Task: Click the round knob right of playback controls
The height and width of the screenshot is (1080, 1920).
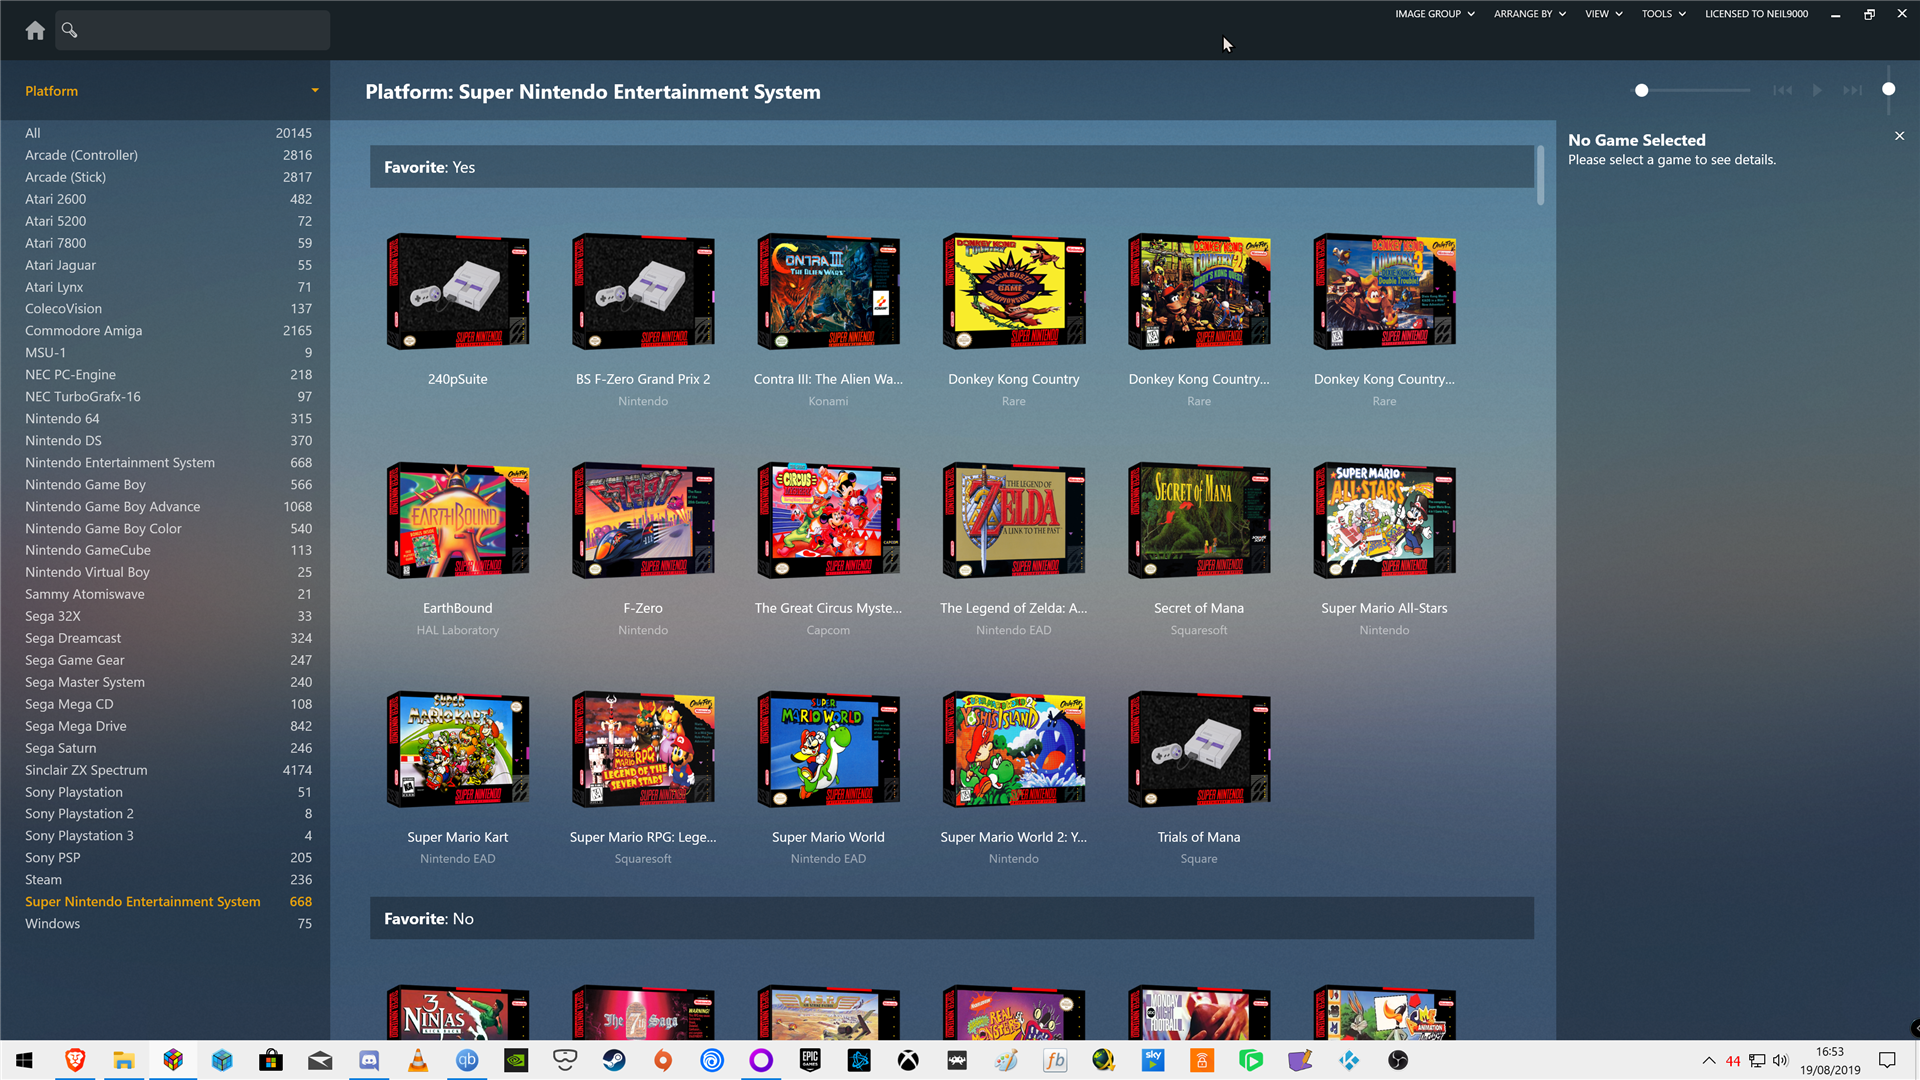Action: click(x=1888, y=89)
